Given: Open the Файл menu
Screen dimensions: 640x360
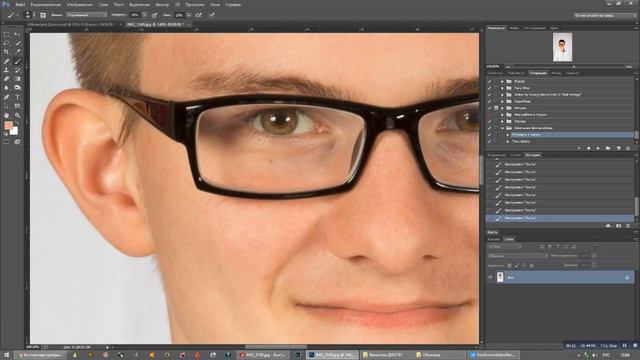Looking at the screenshot, I should (x=20, y=4).
